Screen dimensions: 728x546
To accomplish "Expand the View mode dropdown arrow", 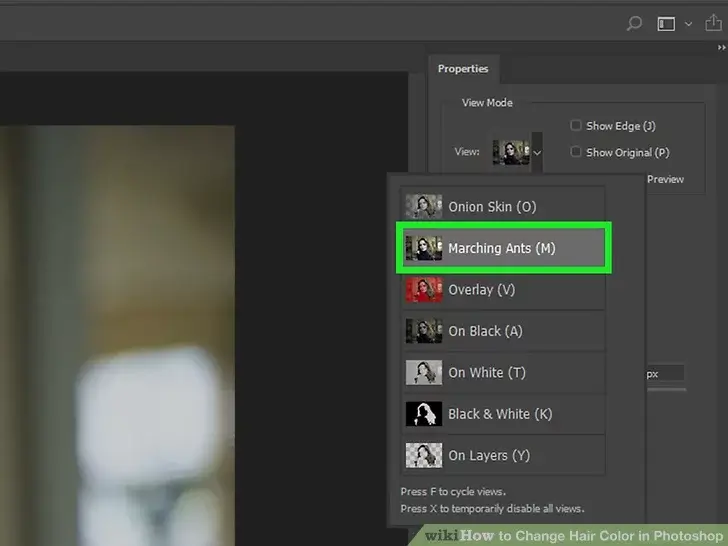I will (537, 153).
